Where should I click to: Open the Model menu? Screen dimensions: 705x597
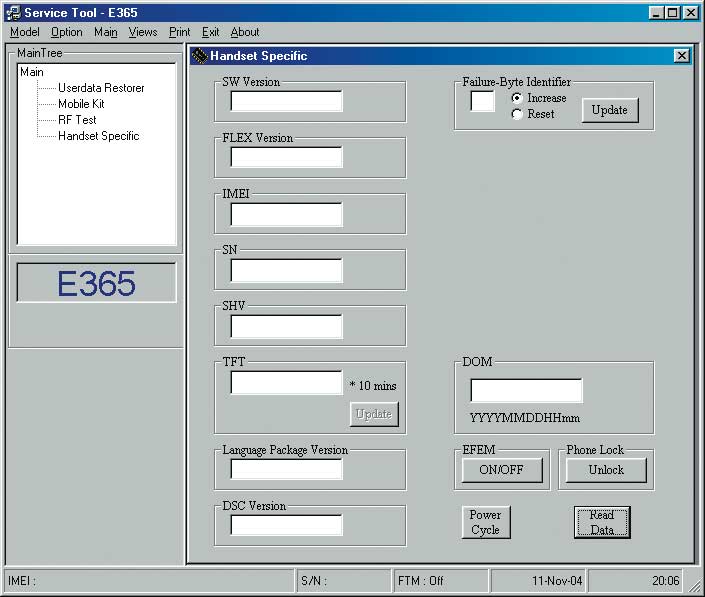pos(25,32)
